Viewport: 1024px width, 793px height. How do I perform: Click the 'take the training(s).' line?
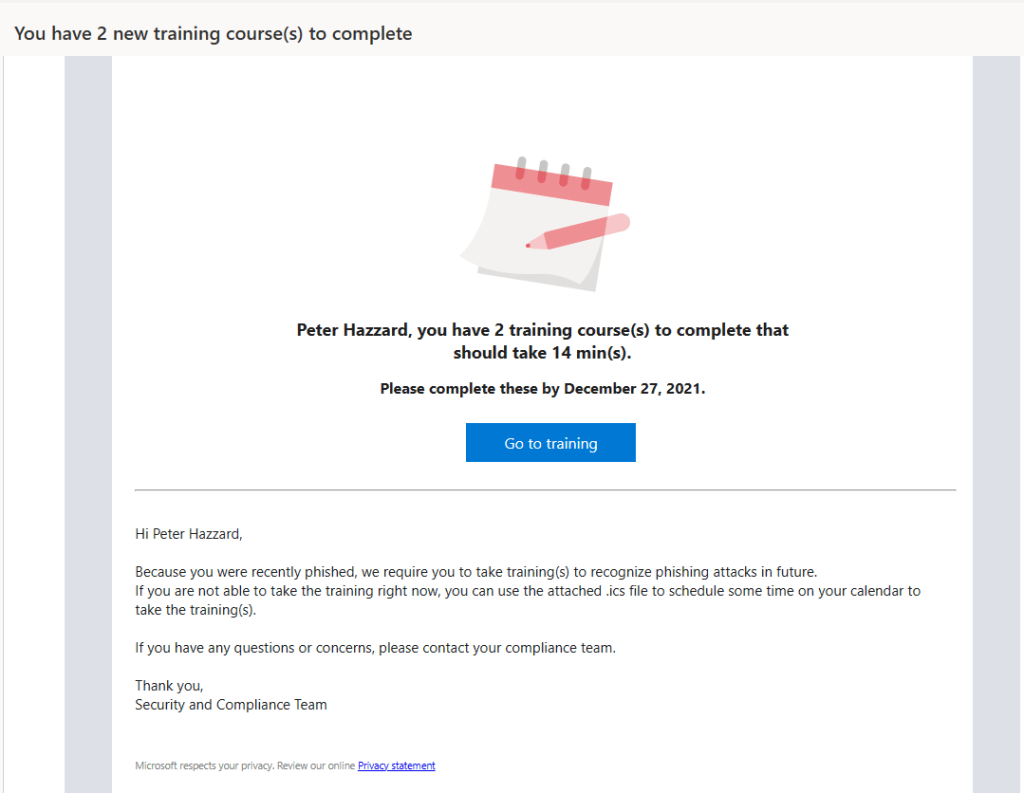(x=195, y=610)
